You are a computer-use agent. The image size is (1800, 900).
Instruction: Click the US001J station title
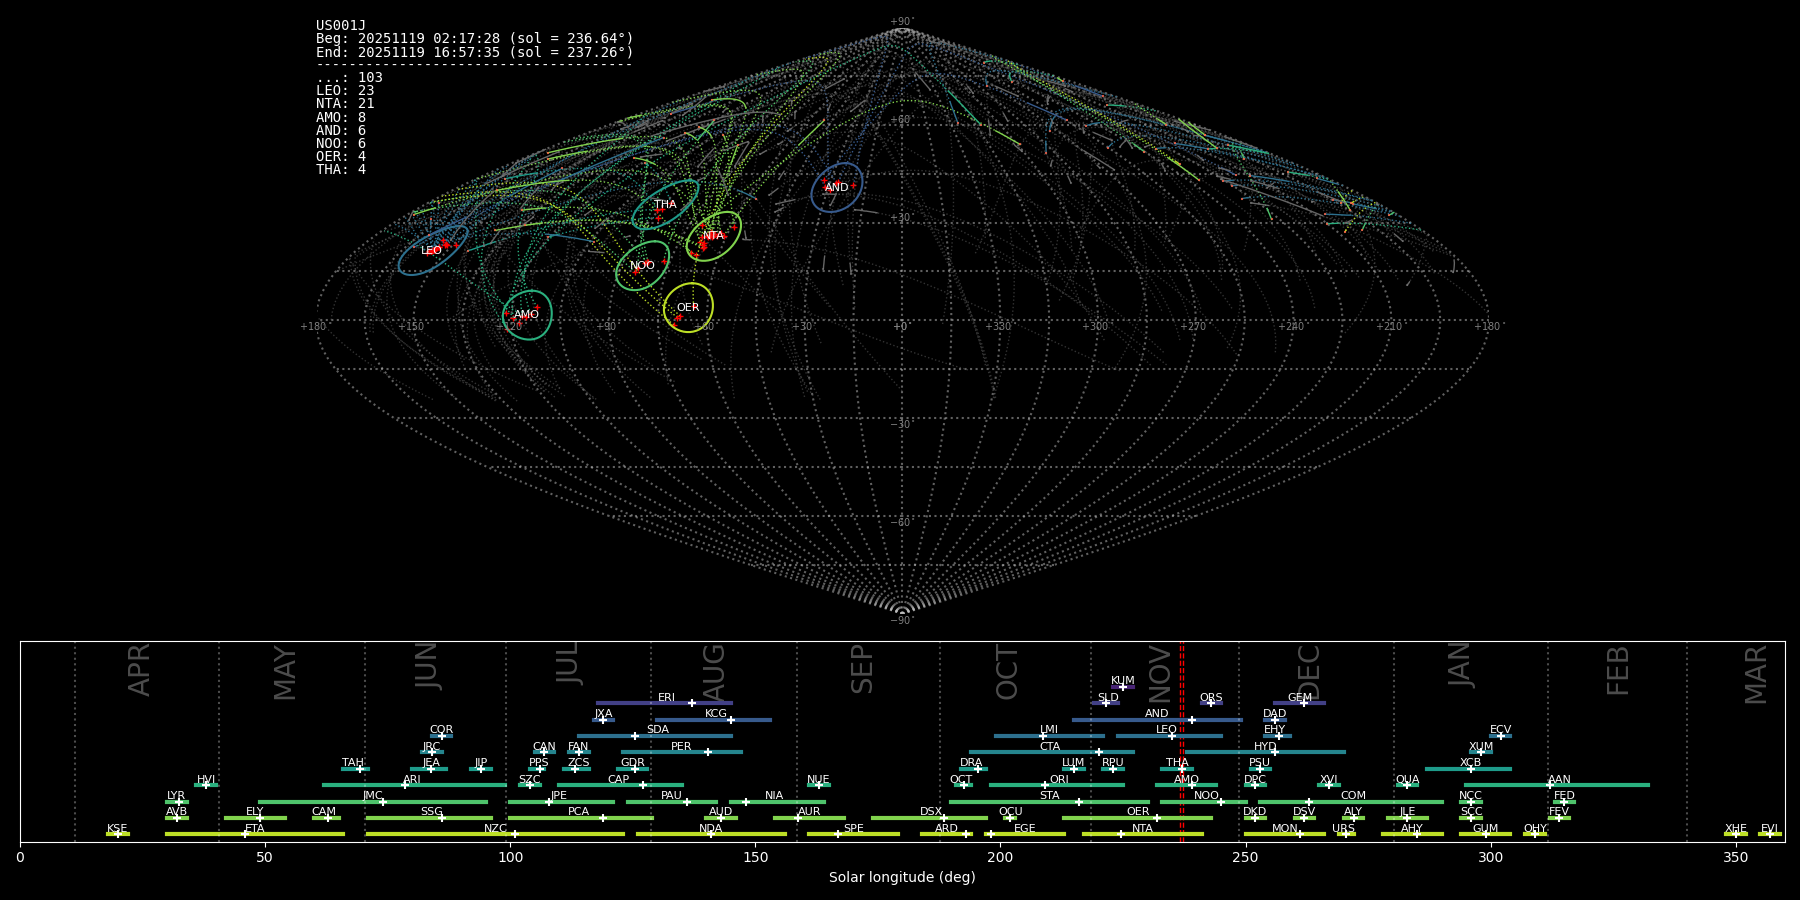pyautogui.click(x=341, y=26)
